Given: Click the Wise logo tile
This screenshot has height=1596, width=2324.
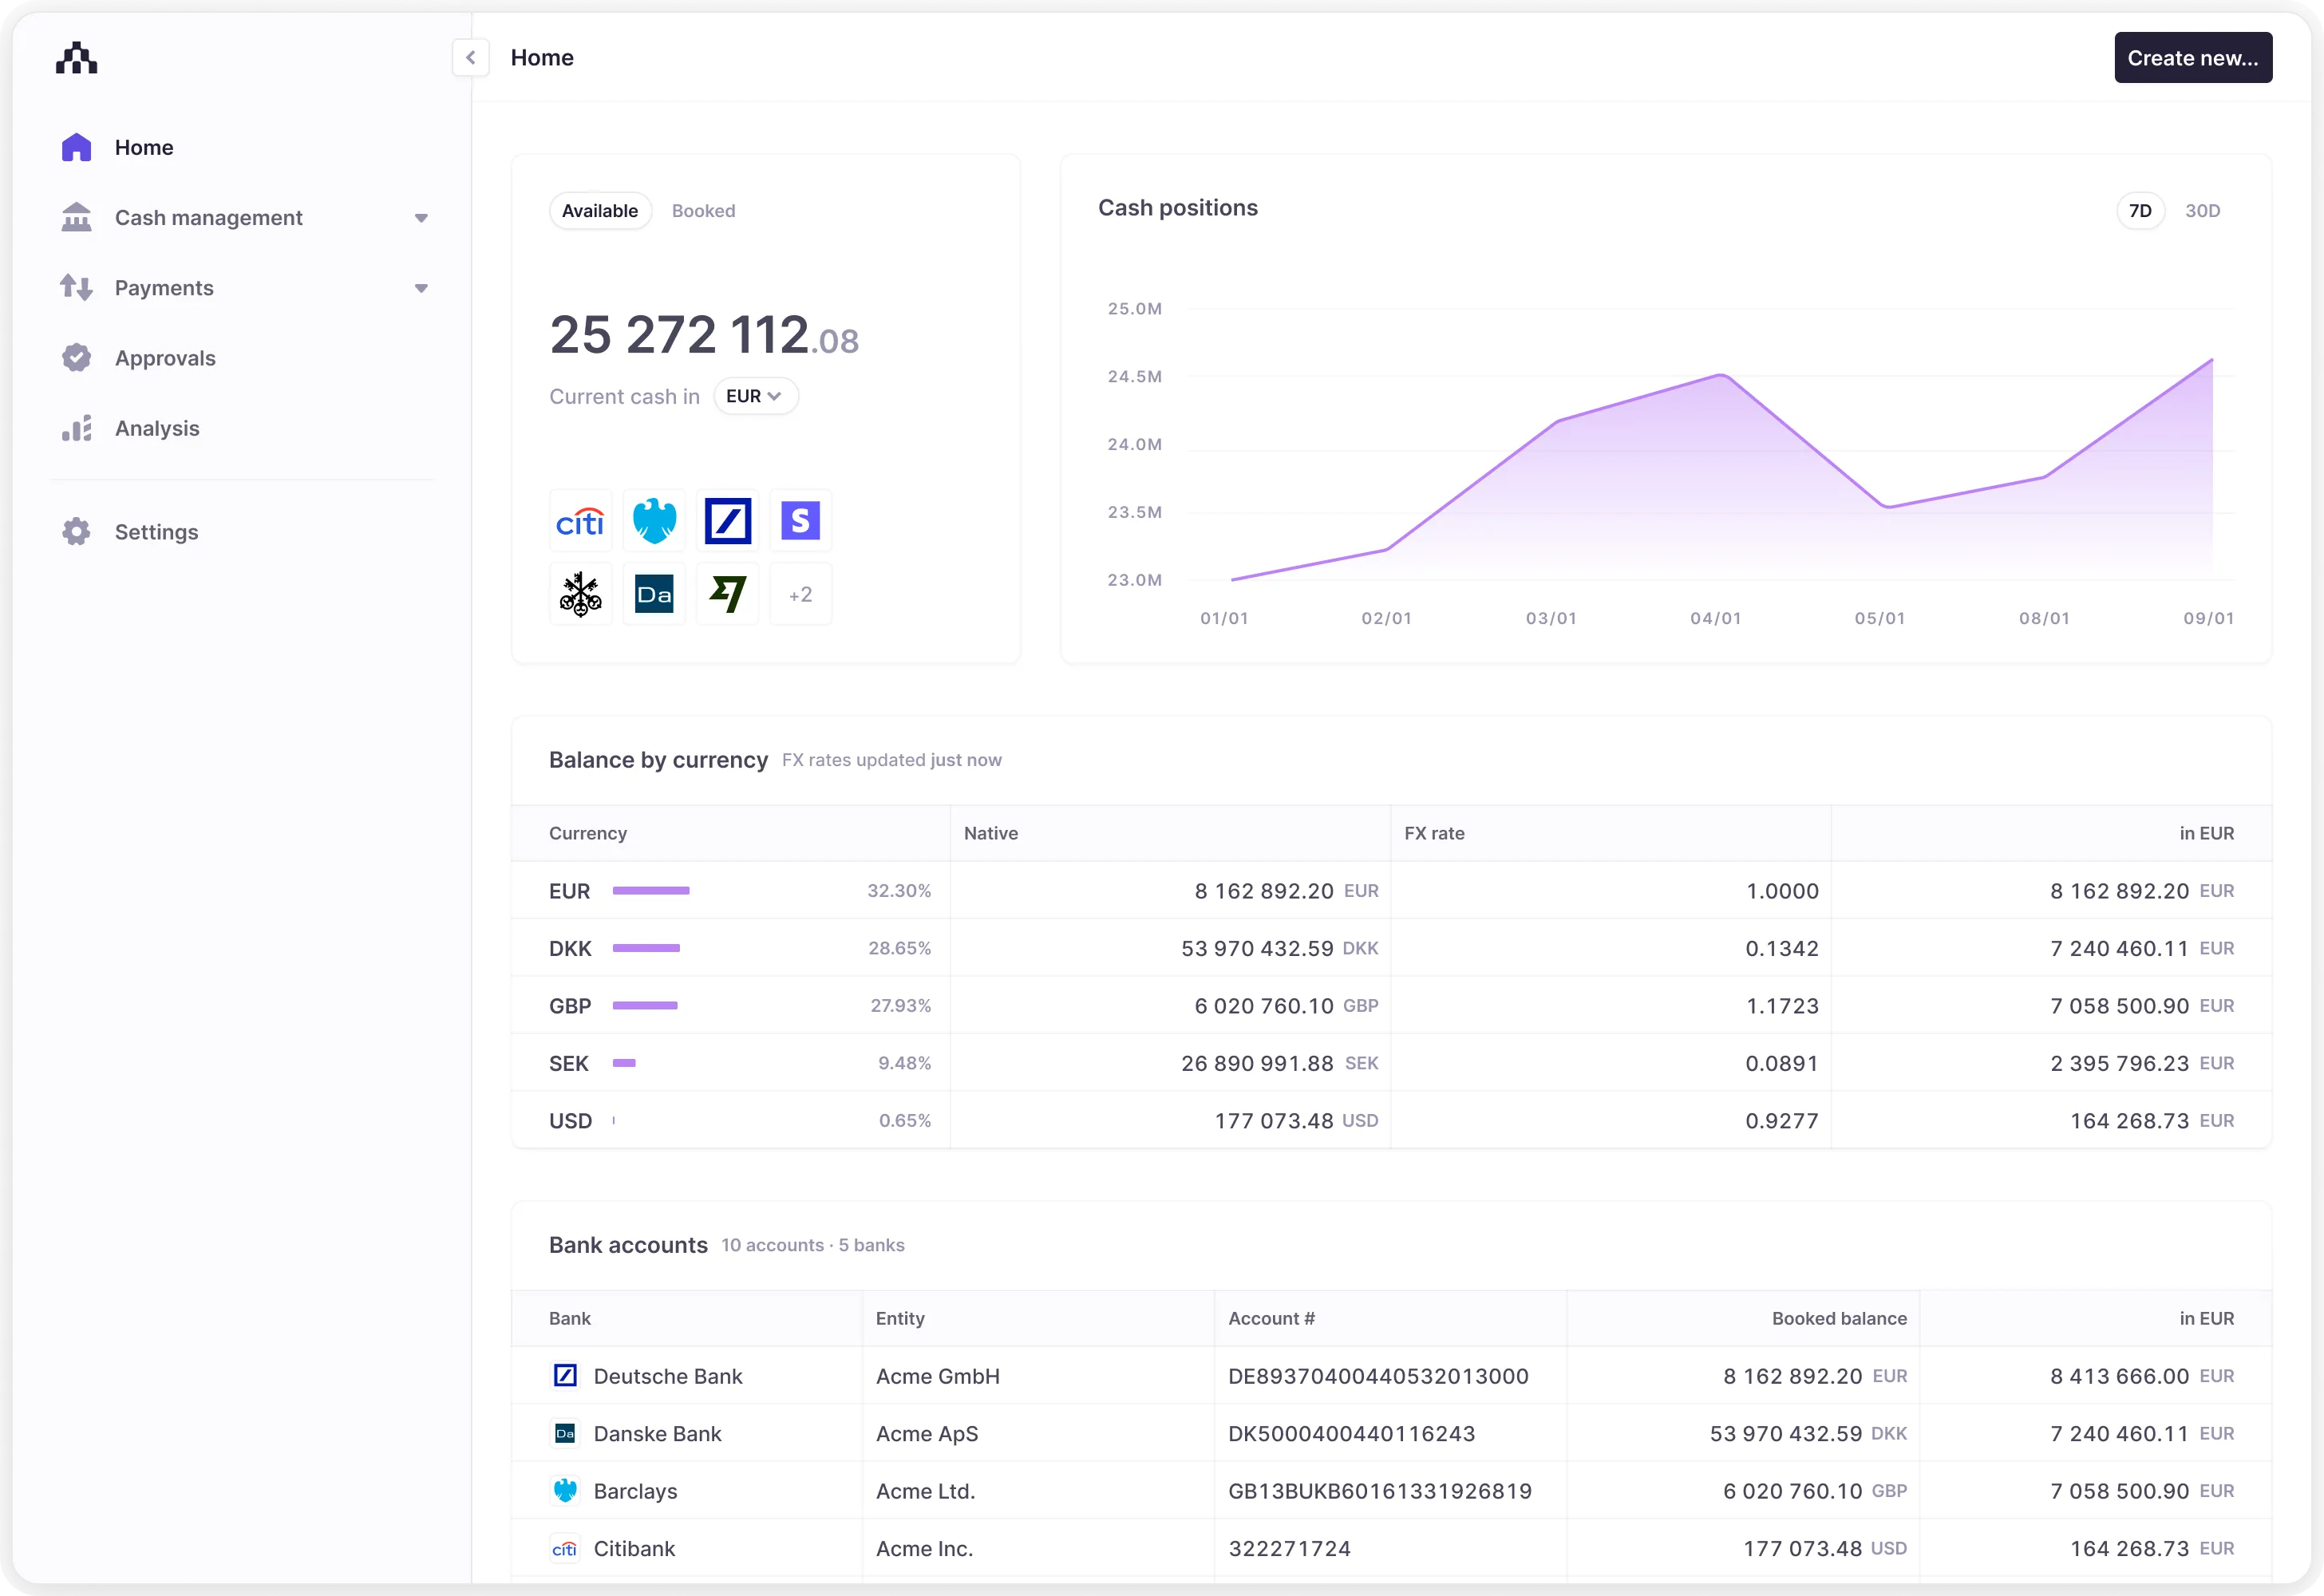Looking at the screenshot, I should pyautogui.click(x=727, y=595).
